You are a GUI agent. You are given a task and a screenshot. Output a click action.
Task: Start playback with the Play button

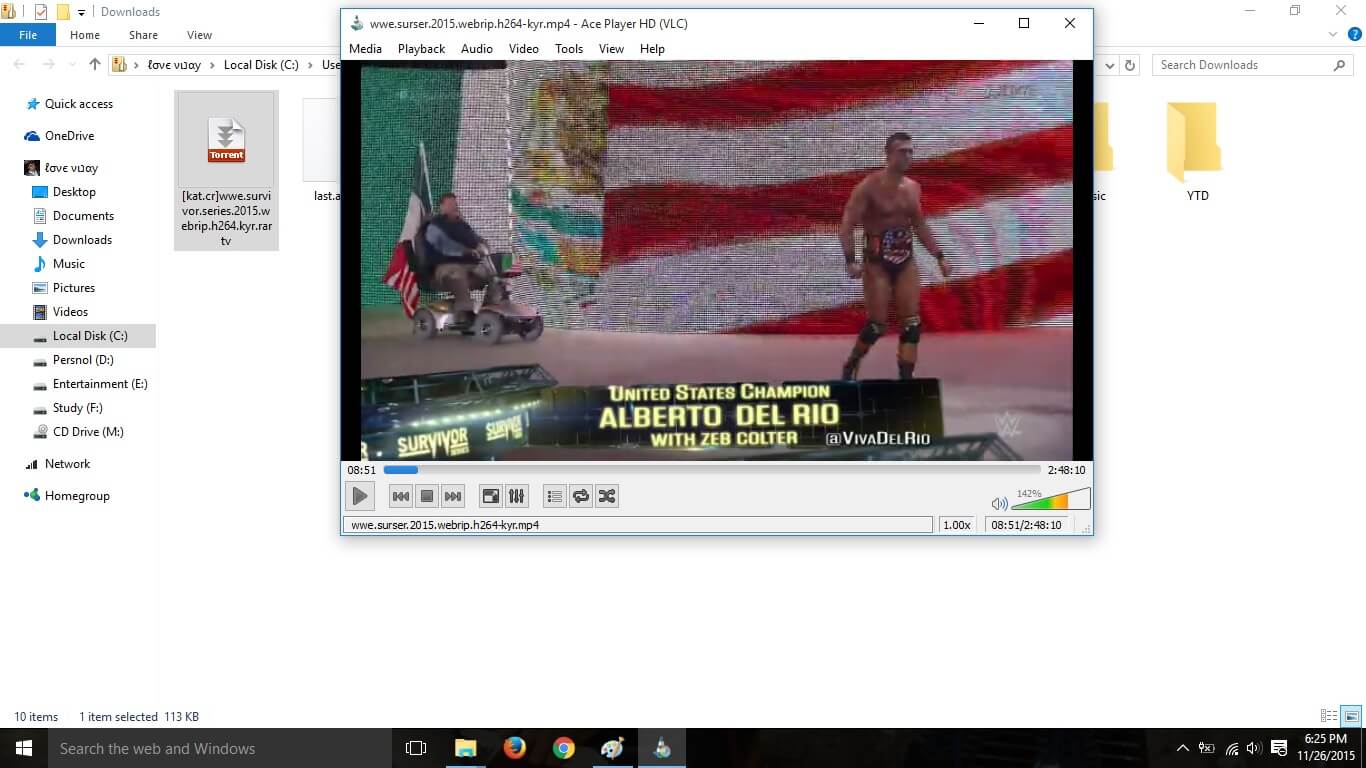click(360, 495)
